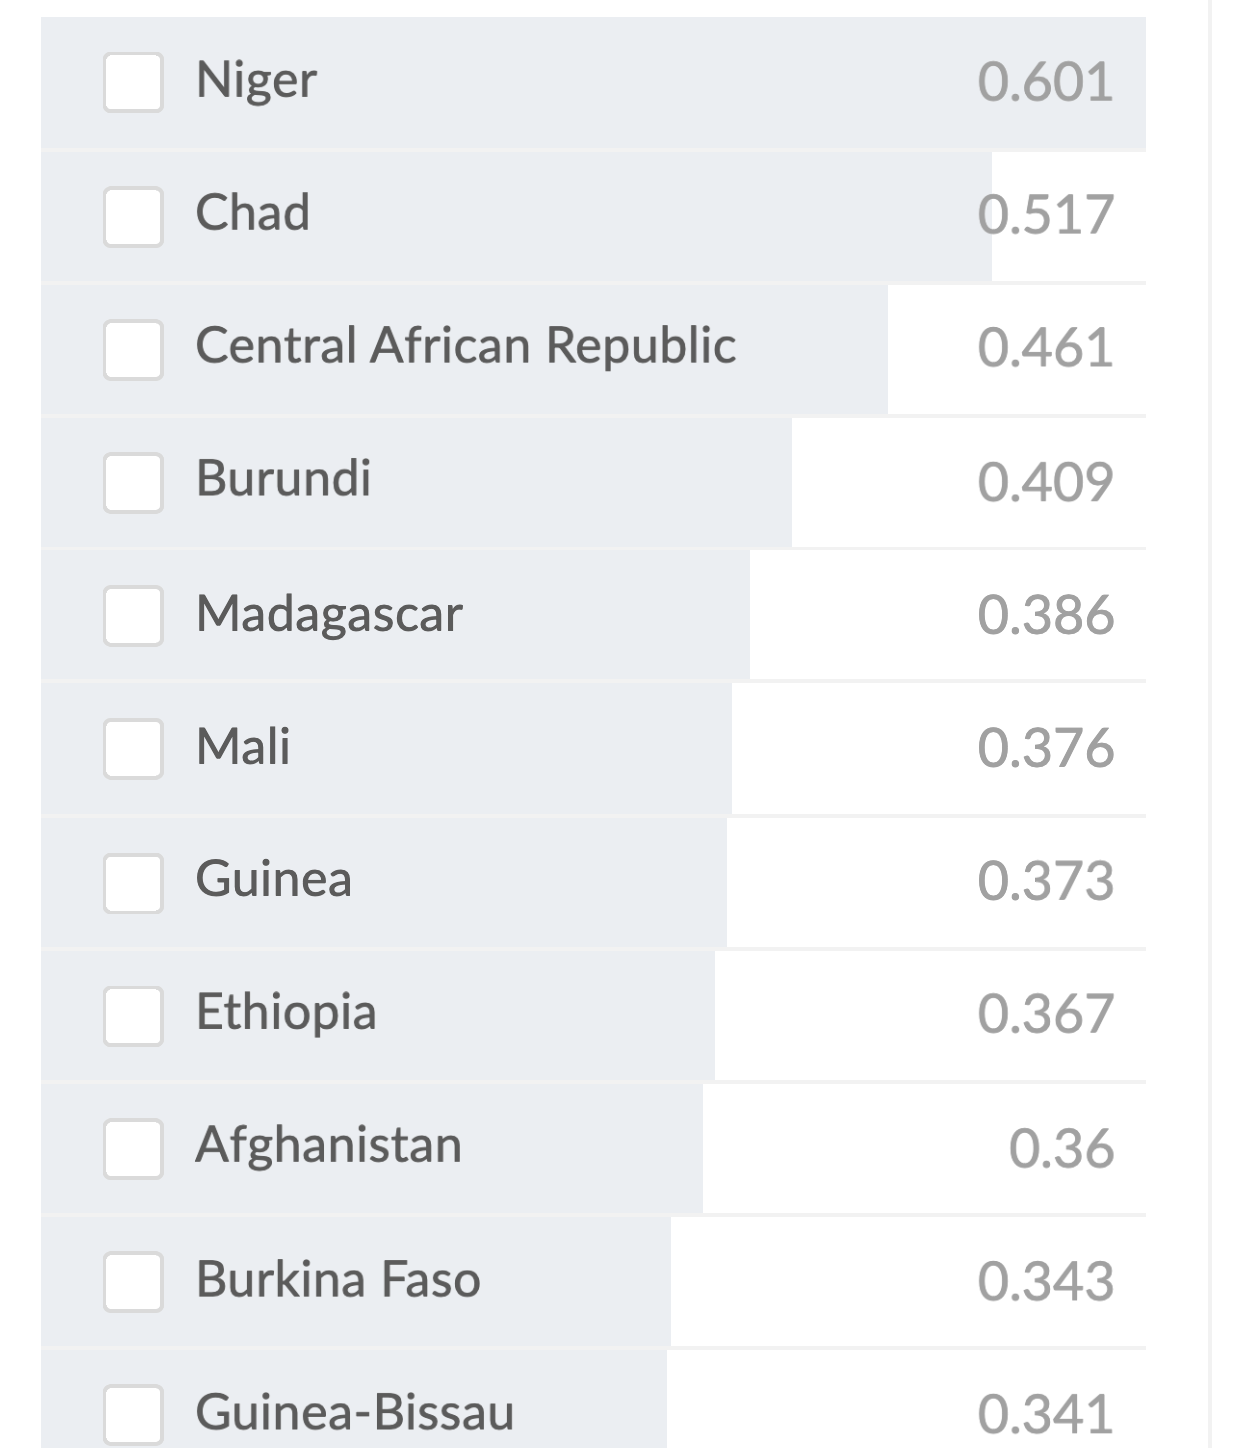The width and height of the screenshot is (1234, 1448).
Task: Click the Central African Republic label
Action: pos(465,346)
